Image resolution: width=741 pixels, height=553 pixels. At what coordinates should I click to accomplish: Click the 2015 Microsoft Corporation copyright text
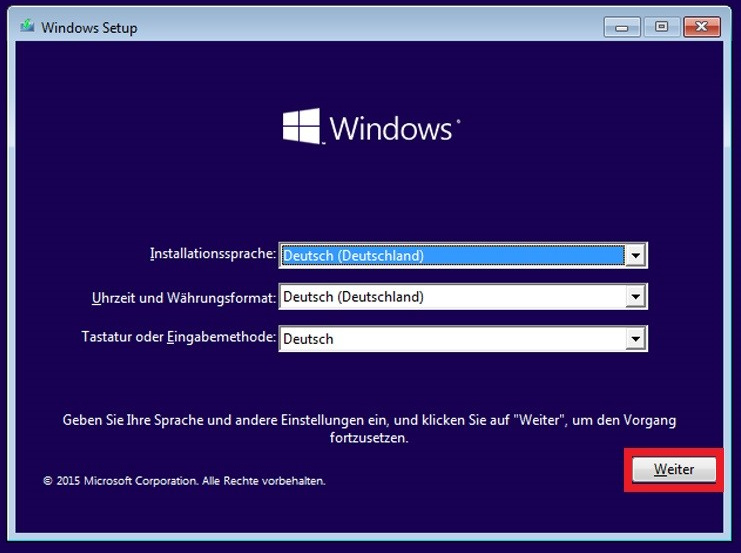tap(184, 481)
